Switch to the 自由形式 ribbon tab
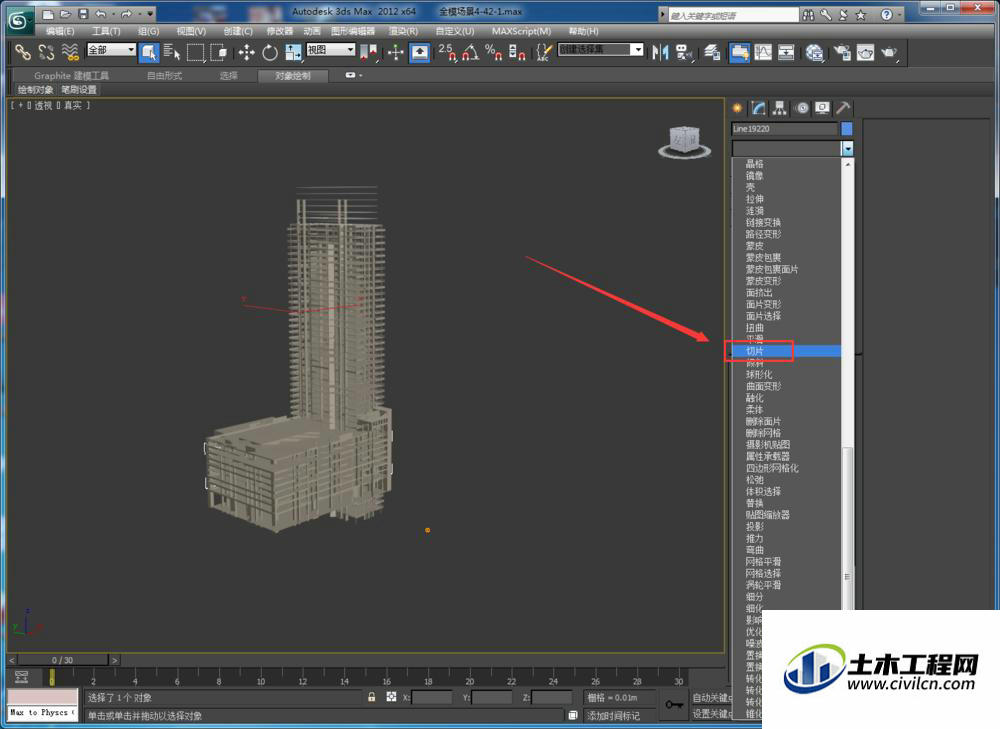The height and width of the screenshot is (729, 1000). (x=165, y=76)
